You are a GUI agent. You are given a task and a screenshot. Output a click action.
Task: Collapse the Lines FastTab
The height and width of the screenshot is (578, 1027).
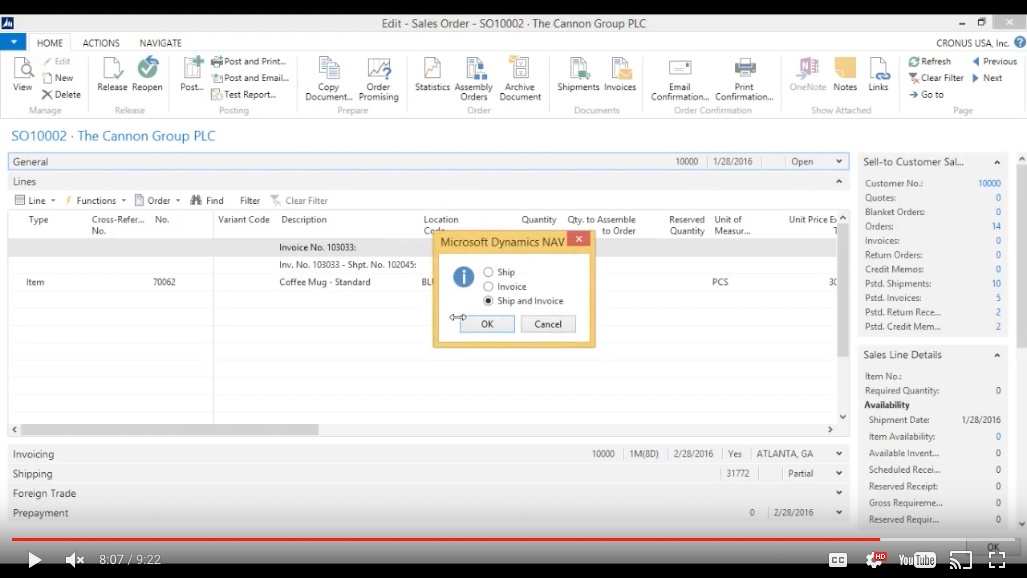(x=839, y=182)
